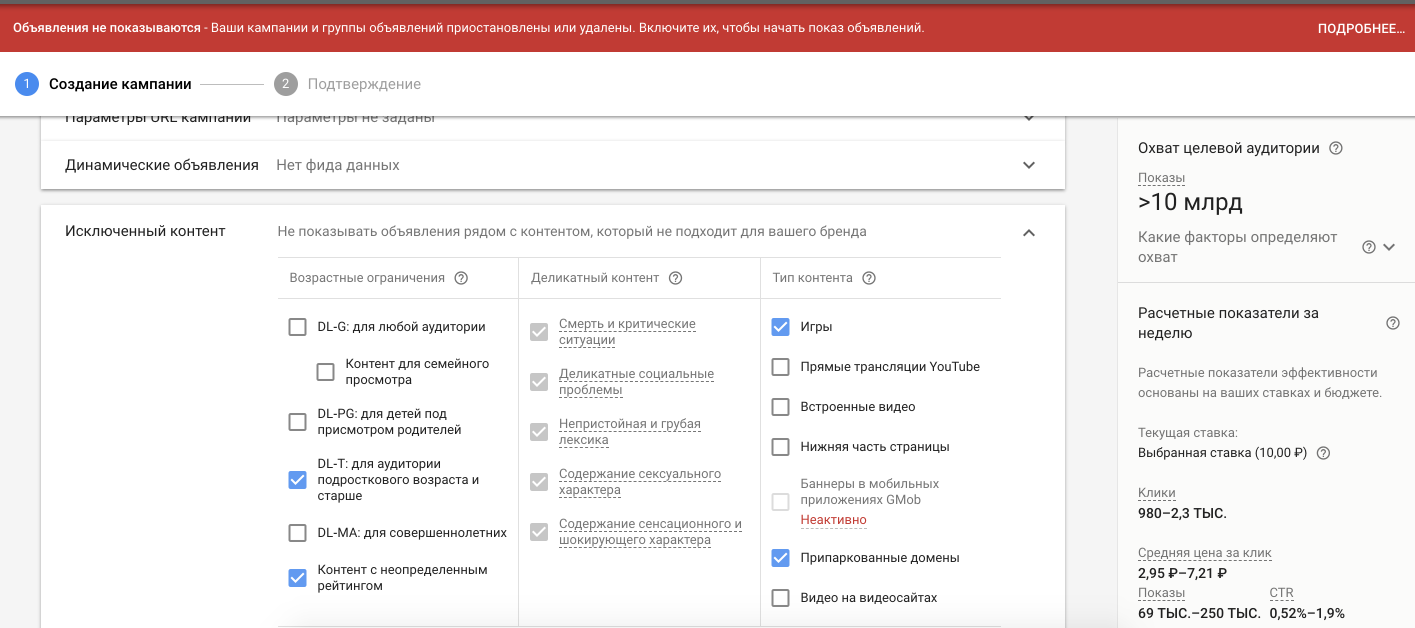Toggle Припаркованные домены checkbox
Viewport: 1415px width, 628px height.
click(780, 558)
